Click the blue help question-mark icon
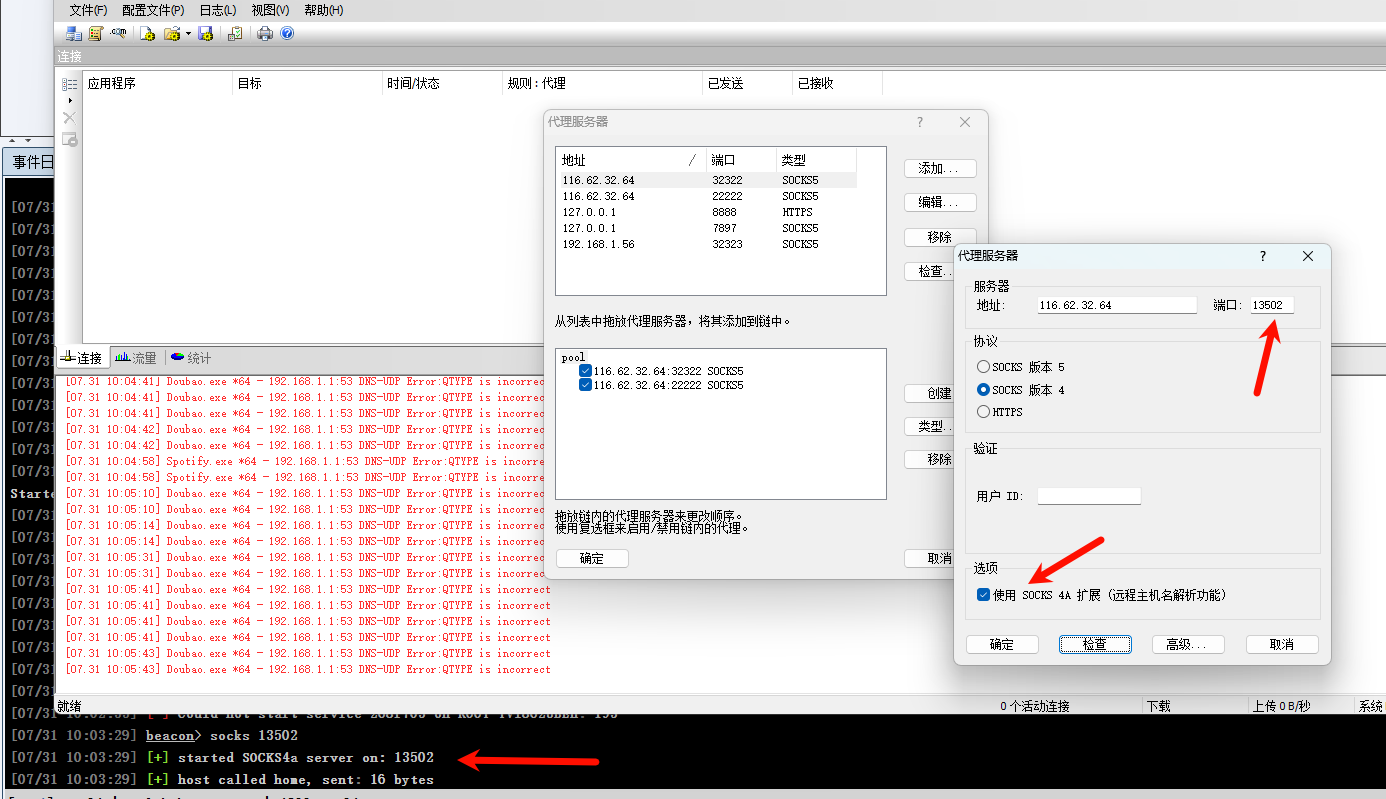 coord(288,33)
